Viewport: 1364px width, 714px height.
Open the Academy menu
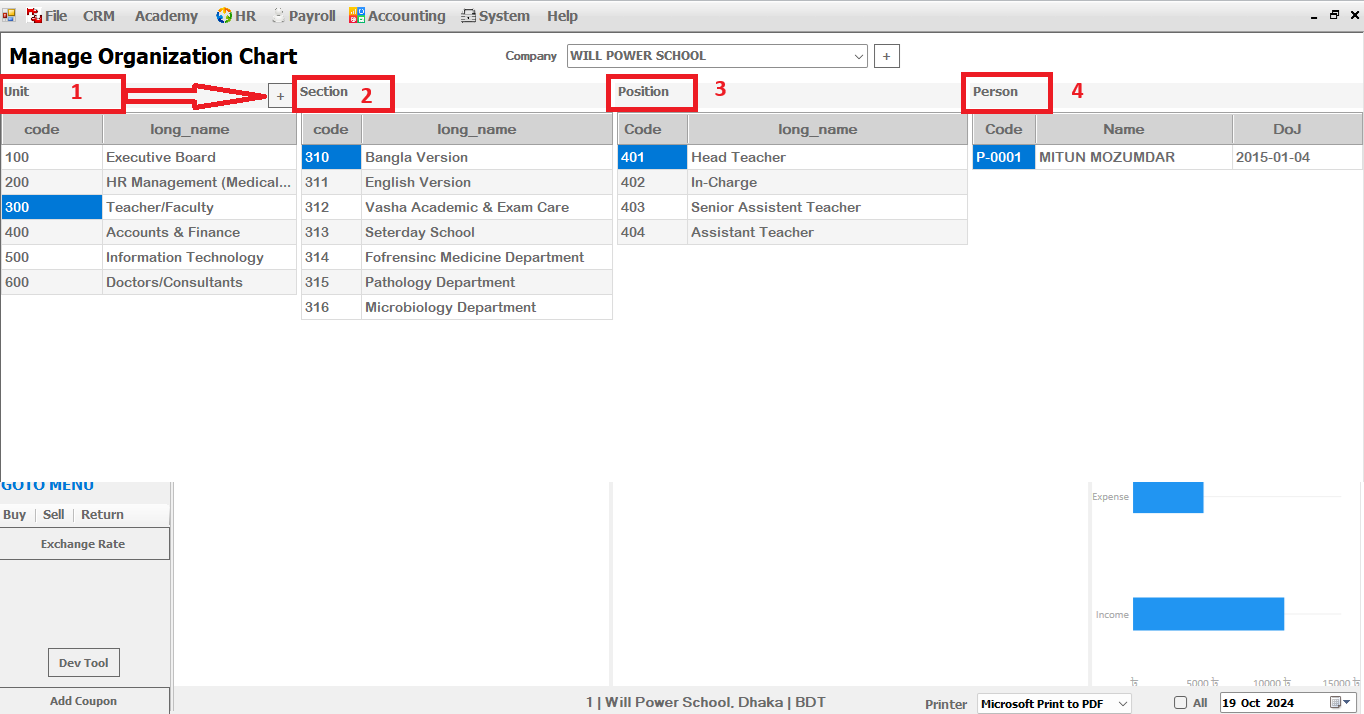(x=166, y=16)
